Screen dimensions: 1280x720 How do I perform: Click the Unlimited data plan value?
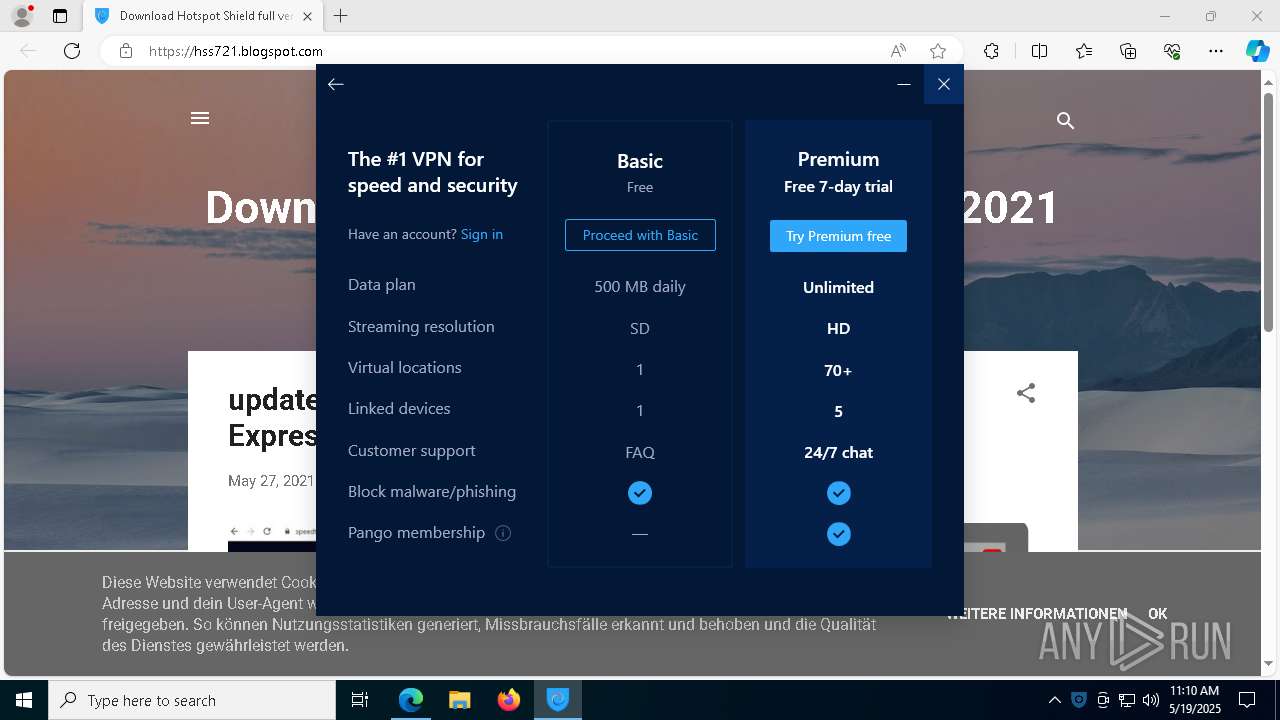point(838,287)
